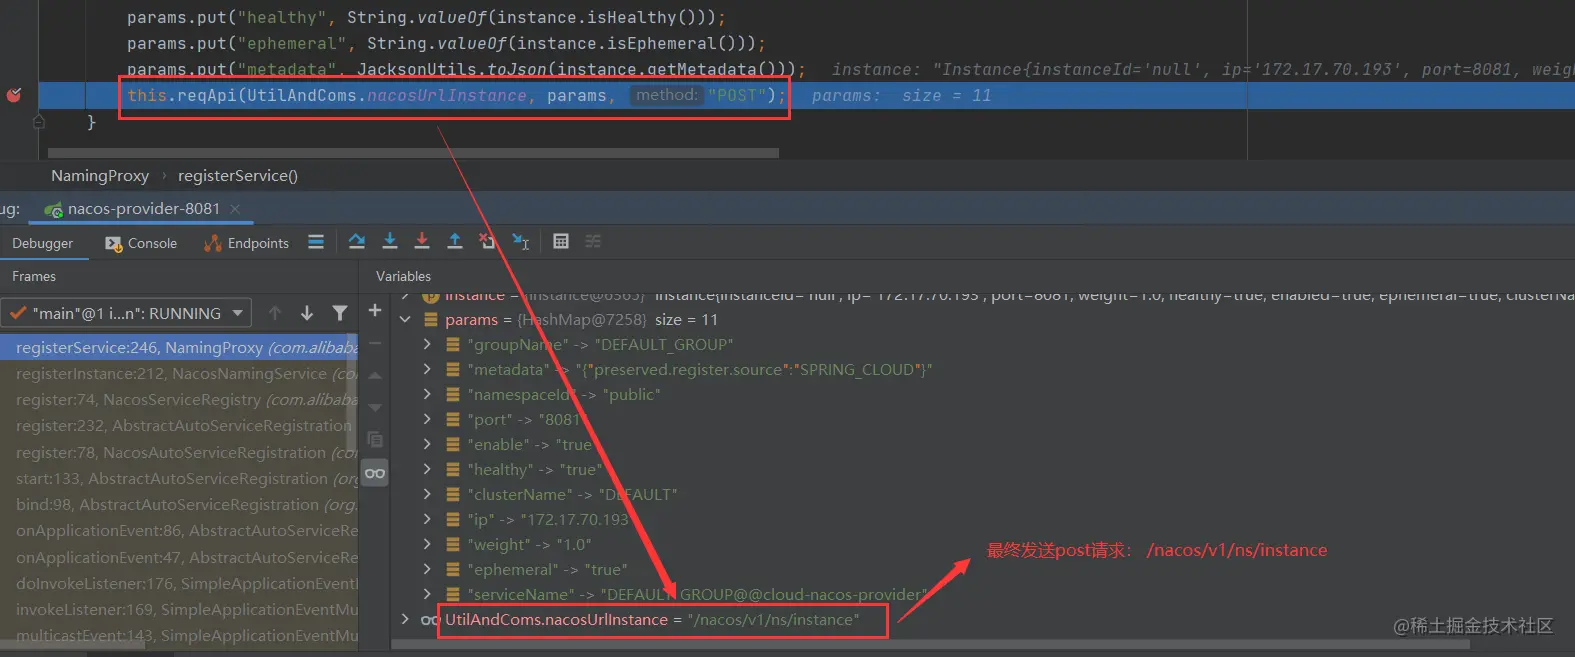Click the Step Out icon
This screenshot has width=1575, height=657.
(455, 241)
